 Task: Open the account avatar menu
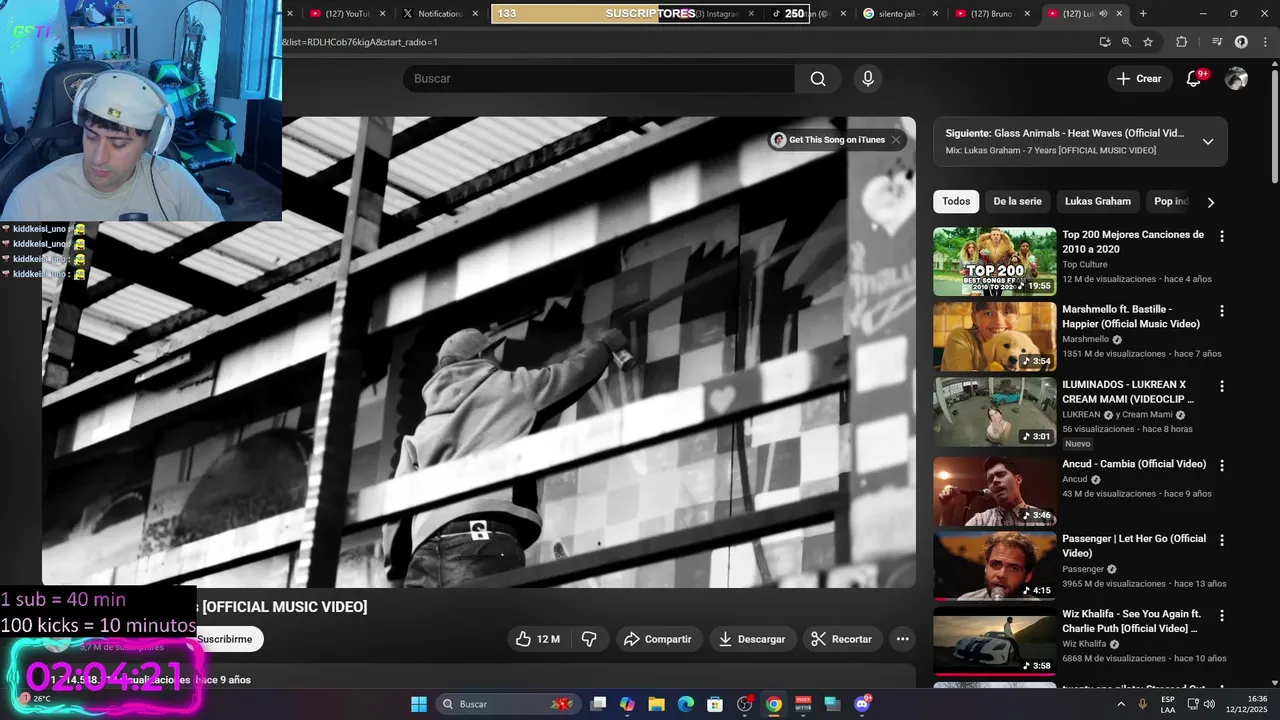[x=1237, y=79]
